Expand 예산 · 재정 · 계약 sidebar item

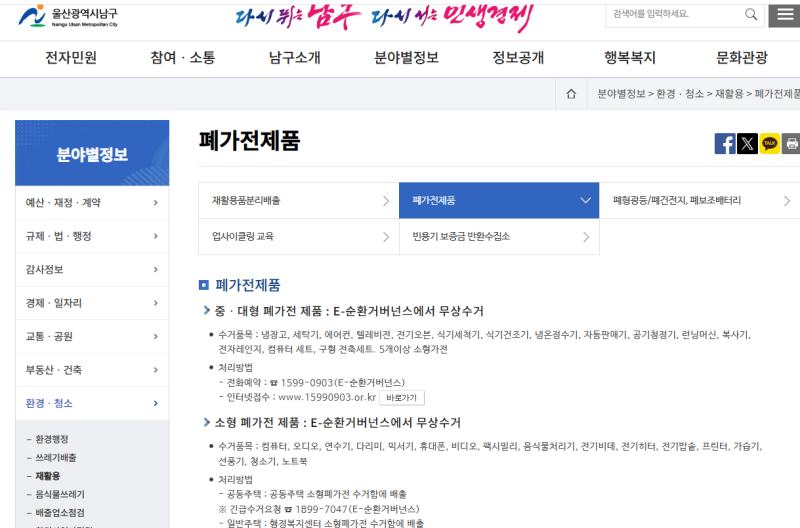pos(92,203)
